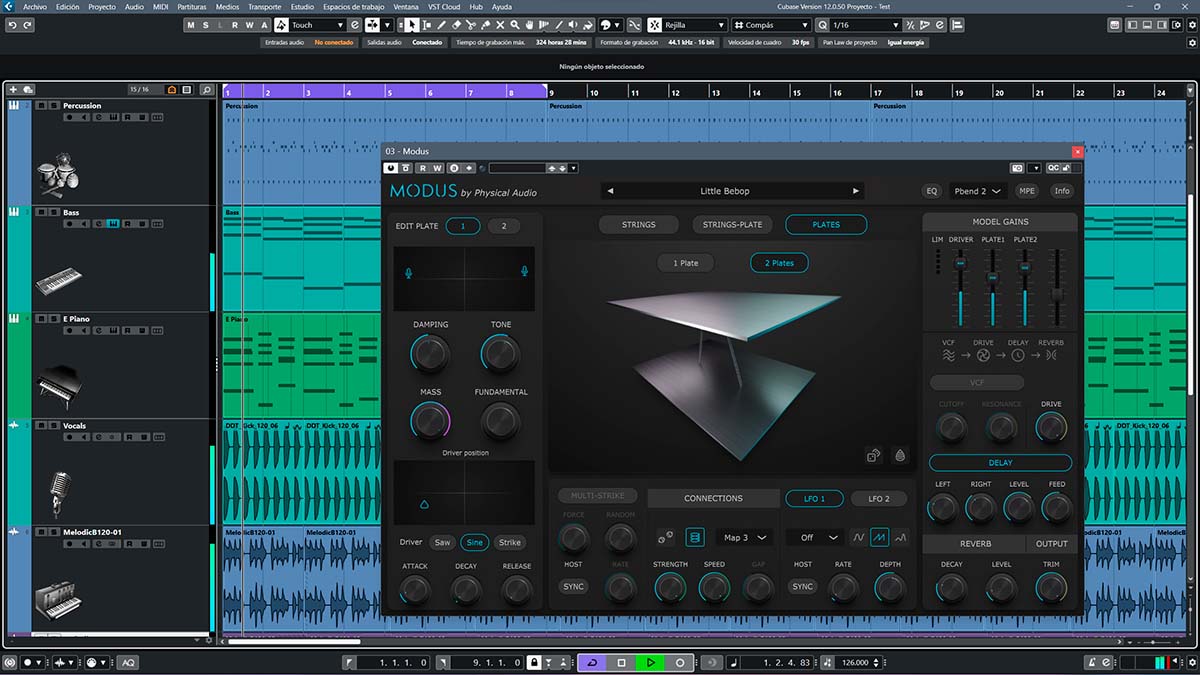The image size is (1200, 675).
Task: Click the VCF wave icon in the effects chain
Action: [949, 355]
